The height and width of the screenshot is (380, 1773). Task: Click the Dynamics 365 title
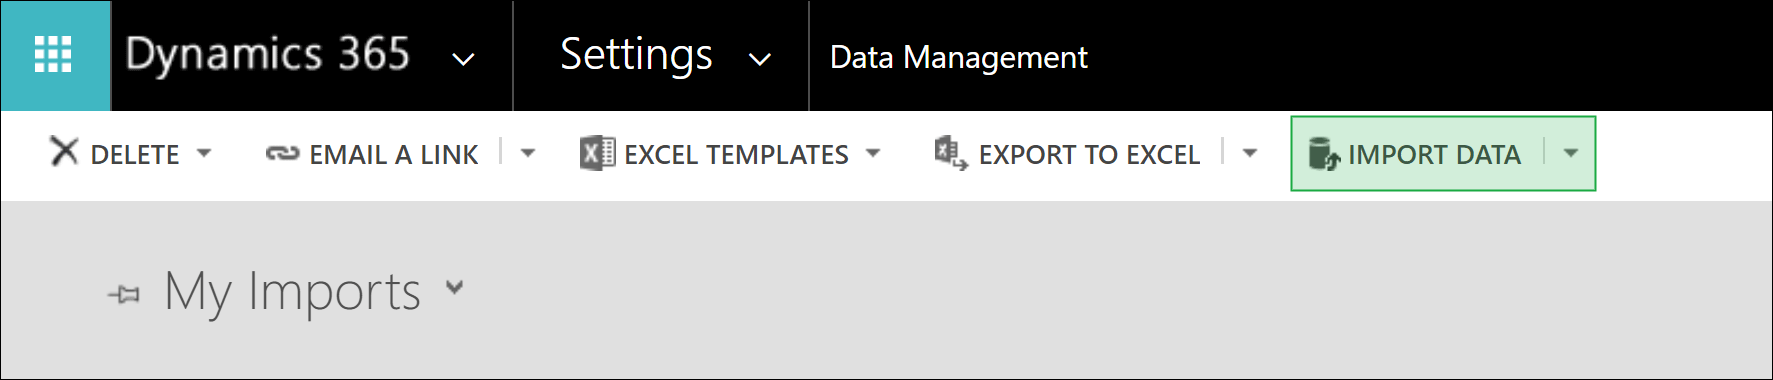(268, 54)
